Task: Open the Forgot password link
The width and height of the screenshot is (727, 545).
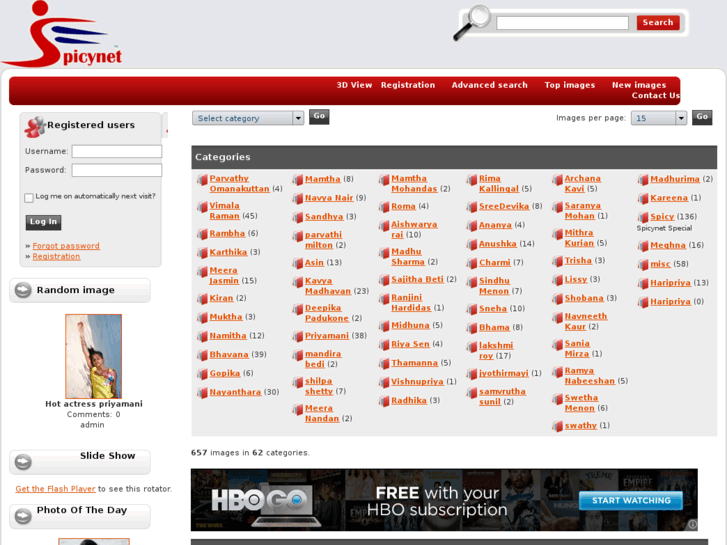Action: (x=66, y=246)
